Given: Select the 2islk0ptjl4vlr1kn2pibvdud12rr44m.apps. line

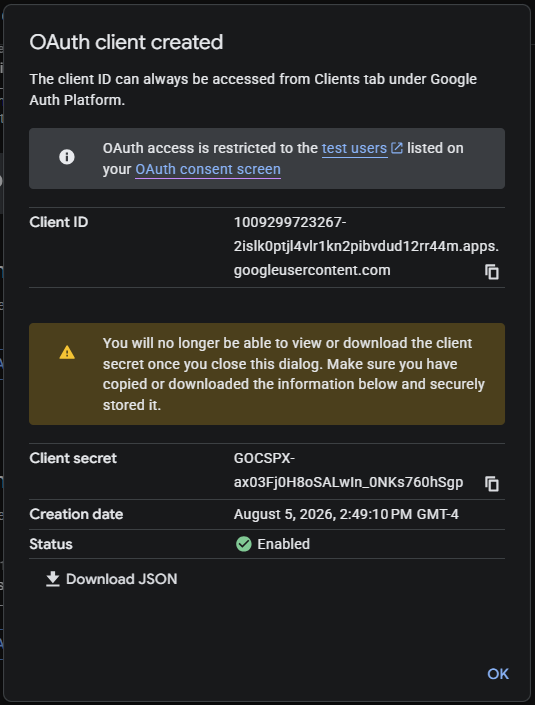Looking at the screenshot, I should (366, 246).
